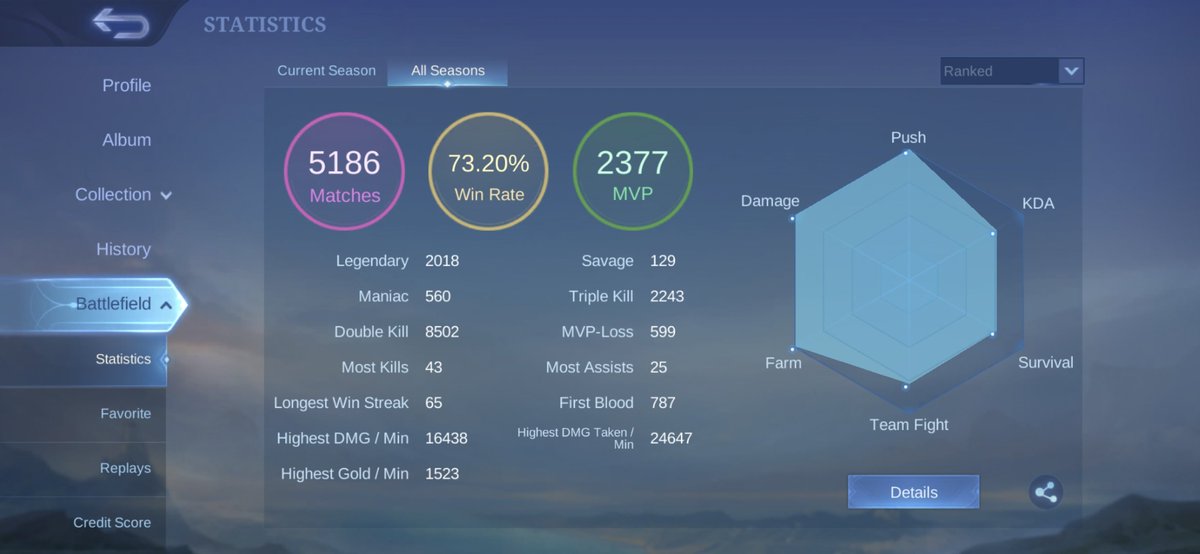Click the Triple Kill value 2243
The image size is (1200, 554).
[x=667, y=296]
